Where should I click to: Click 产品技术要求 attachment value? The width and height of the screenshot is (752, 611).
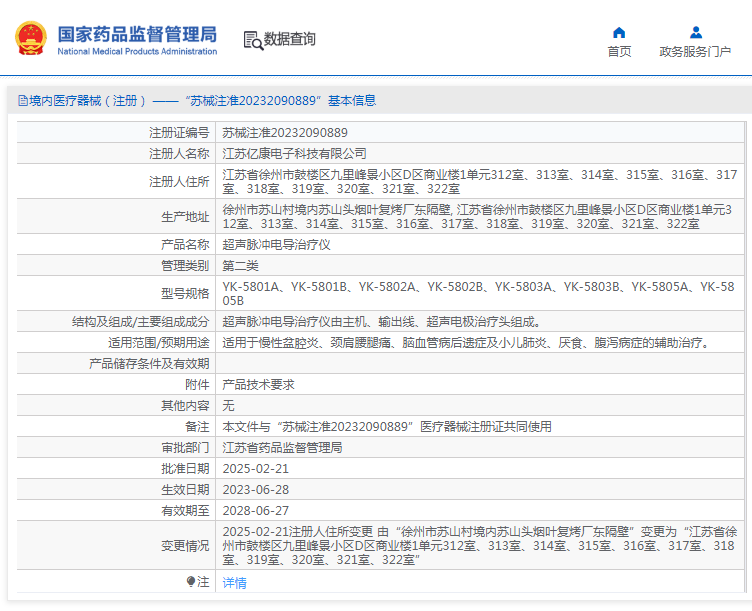click(258, 385)
